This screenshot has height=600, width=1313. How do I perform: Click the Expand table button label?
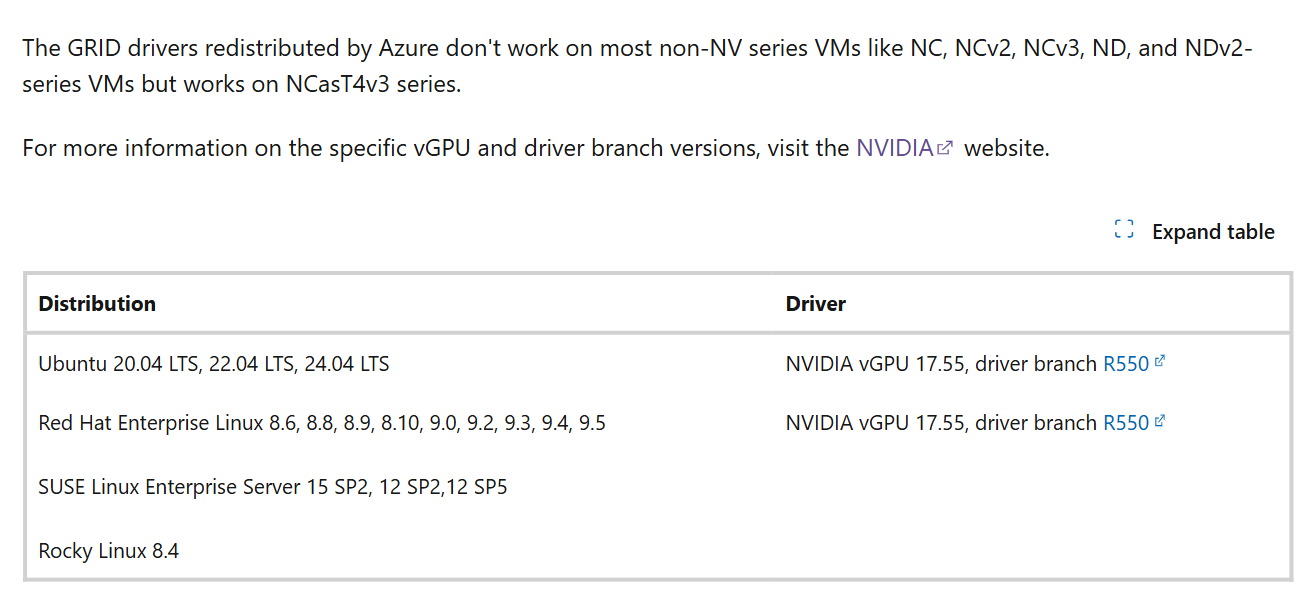[x=1213, y=232]
